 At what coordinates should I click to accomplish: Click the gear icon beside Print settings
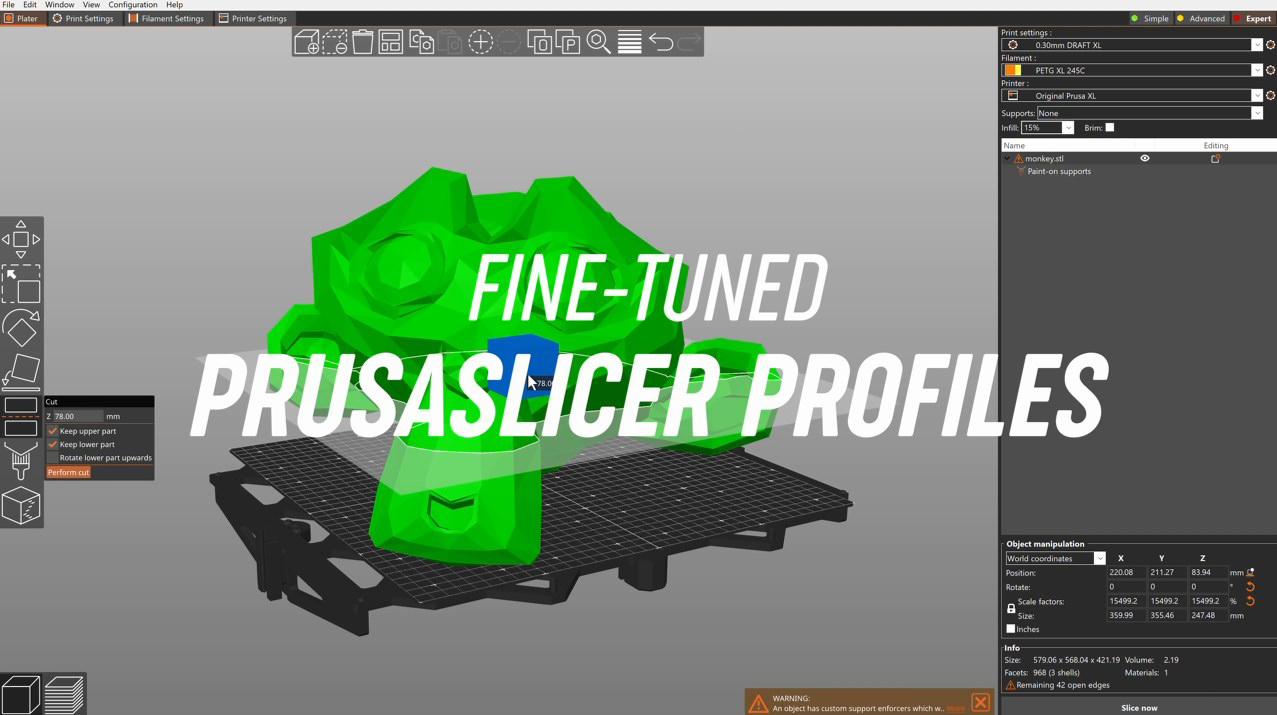coord(1270,45)
